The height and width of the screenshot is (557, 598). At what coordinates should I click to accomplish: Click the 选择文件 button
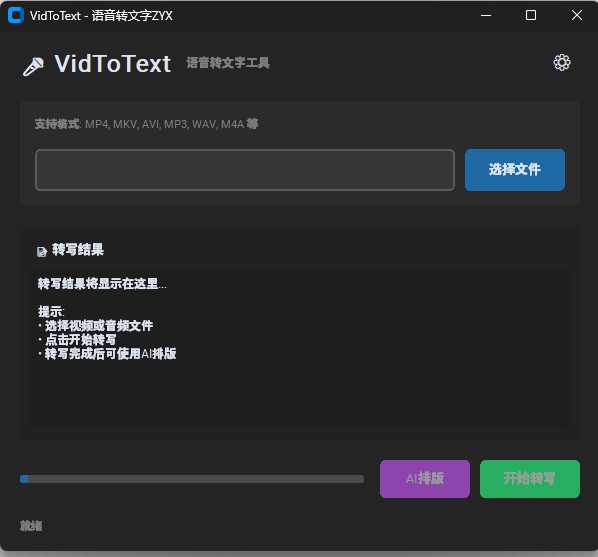click(x=514, y=170)
